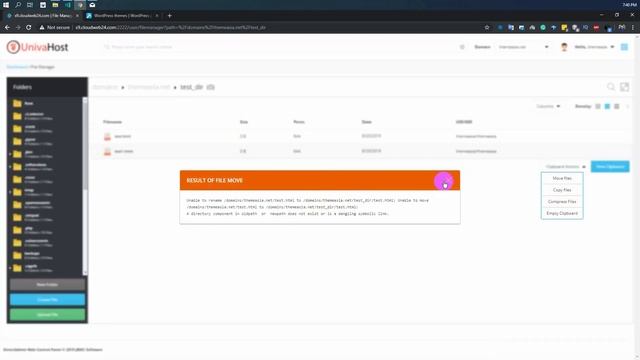Click the blue Create File button
This screenshot has height=360, width=640.
click(47, 300)
